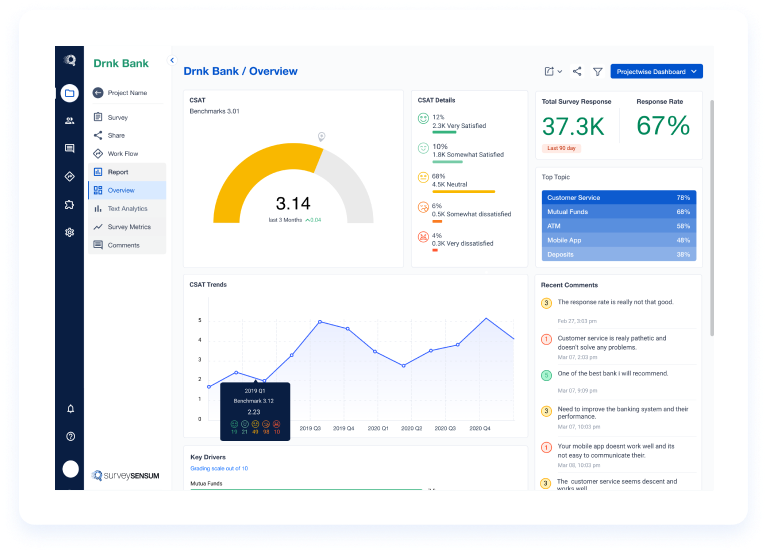Image resolution: width=767 pixels, height=553 pixels.
Task: Go back using the Project Name button
Action: pyautogui.click(x=120, y=92)
